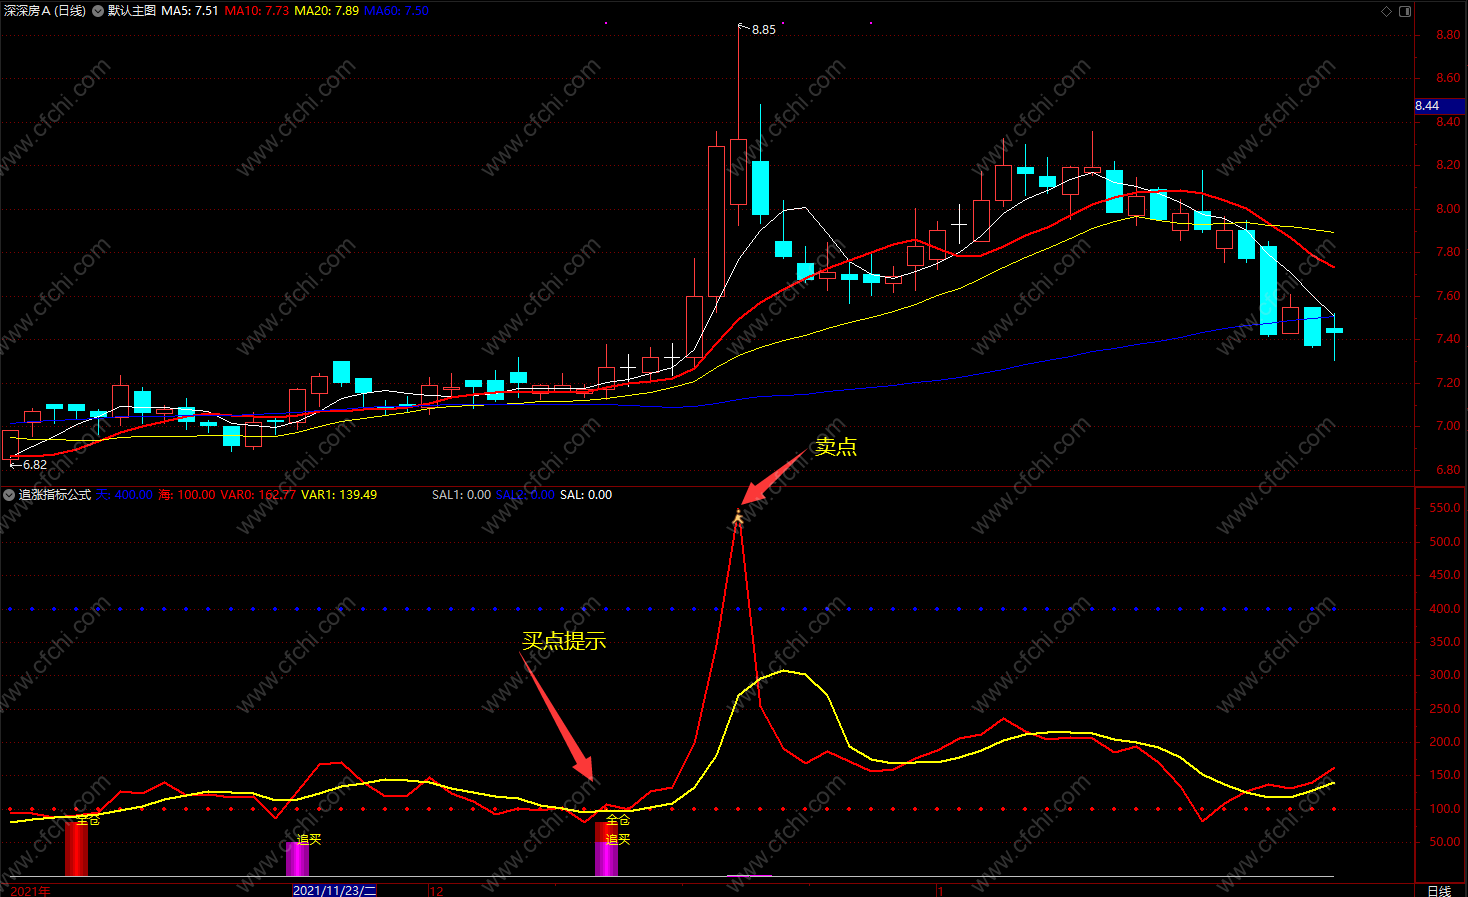The height and width of the screenshot is (897, 1468).
Task: Click the 100.0 indicator axis label
Action: [1444, 809]
